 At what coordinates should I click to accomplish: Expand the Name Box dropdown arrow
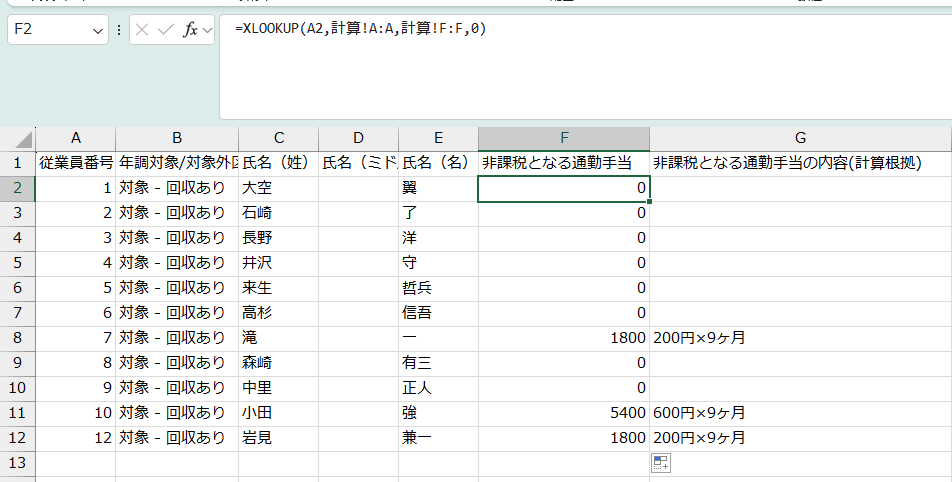98,31
